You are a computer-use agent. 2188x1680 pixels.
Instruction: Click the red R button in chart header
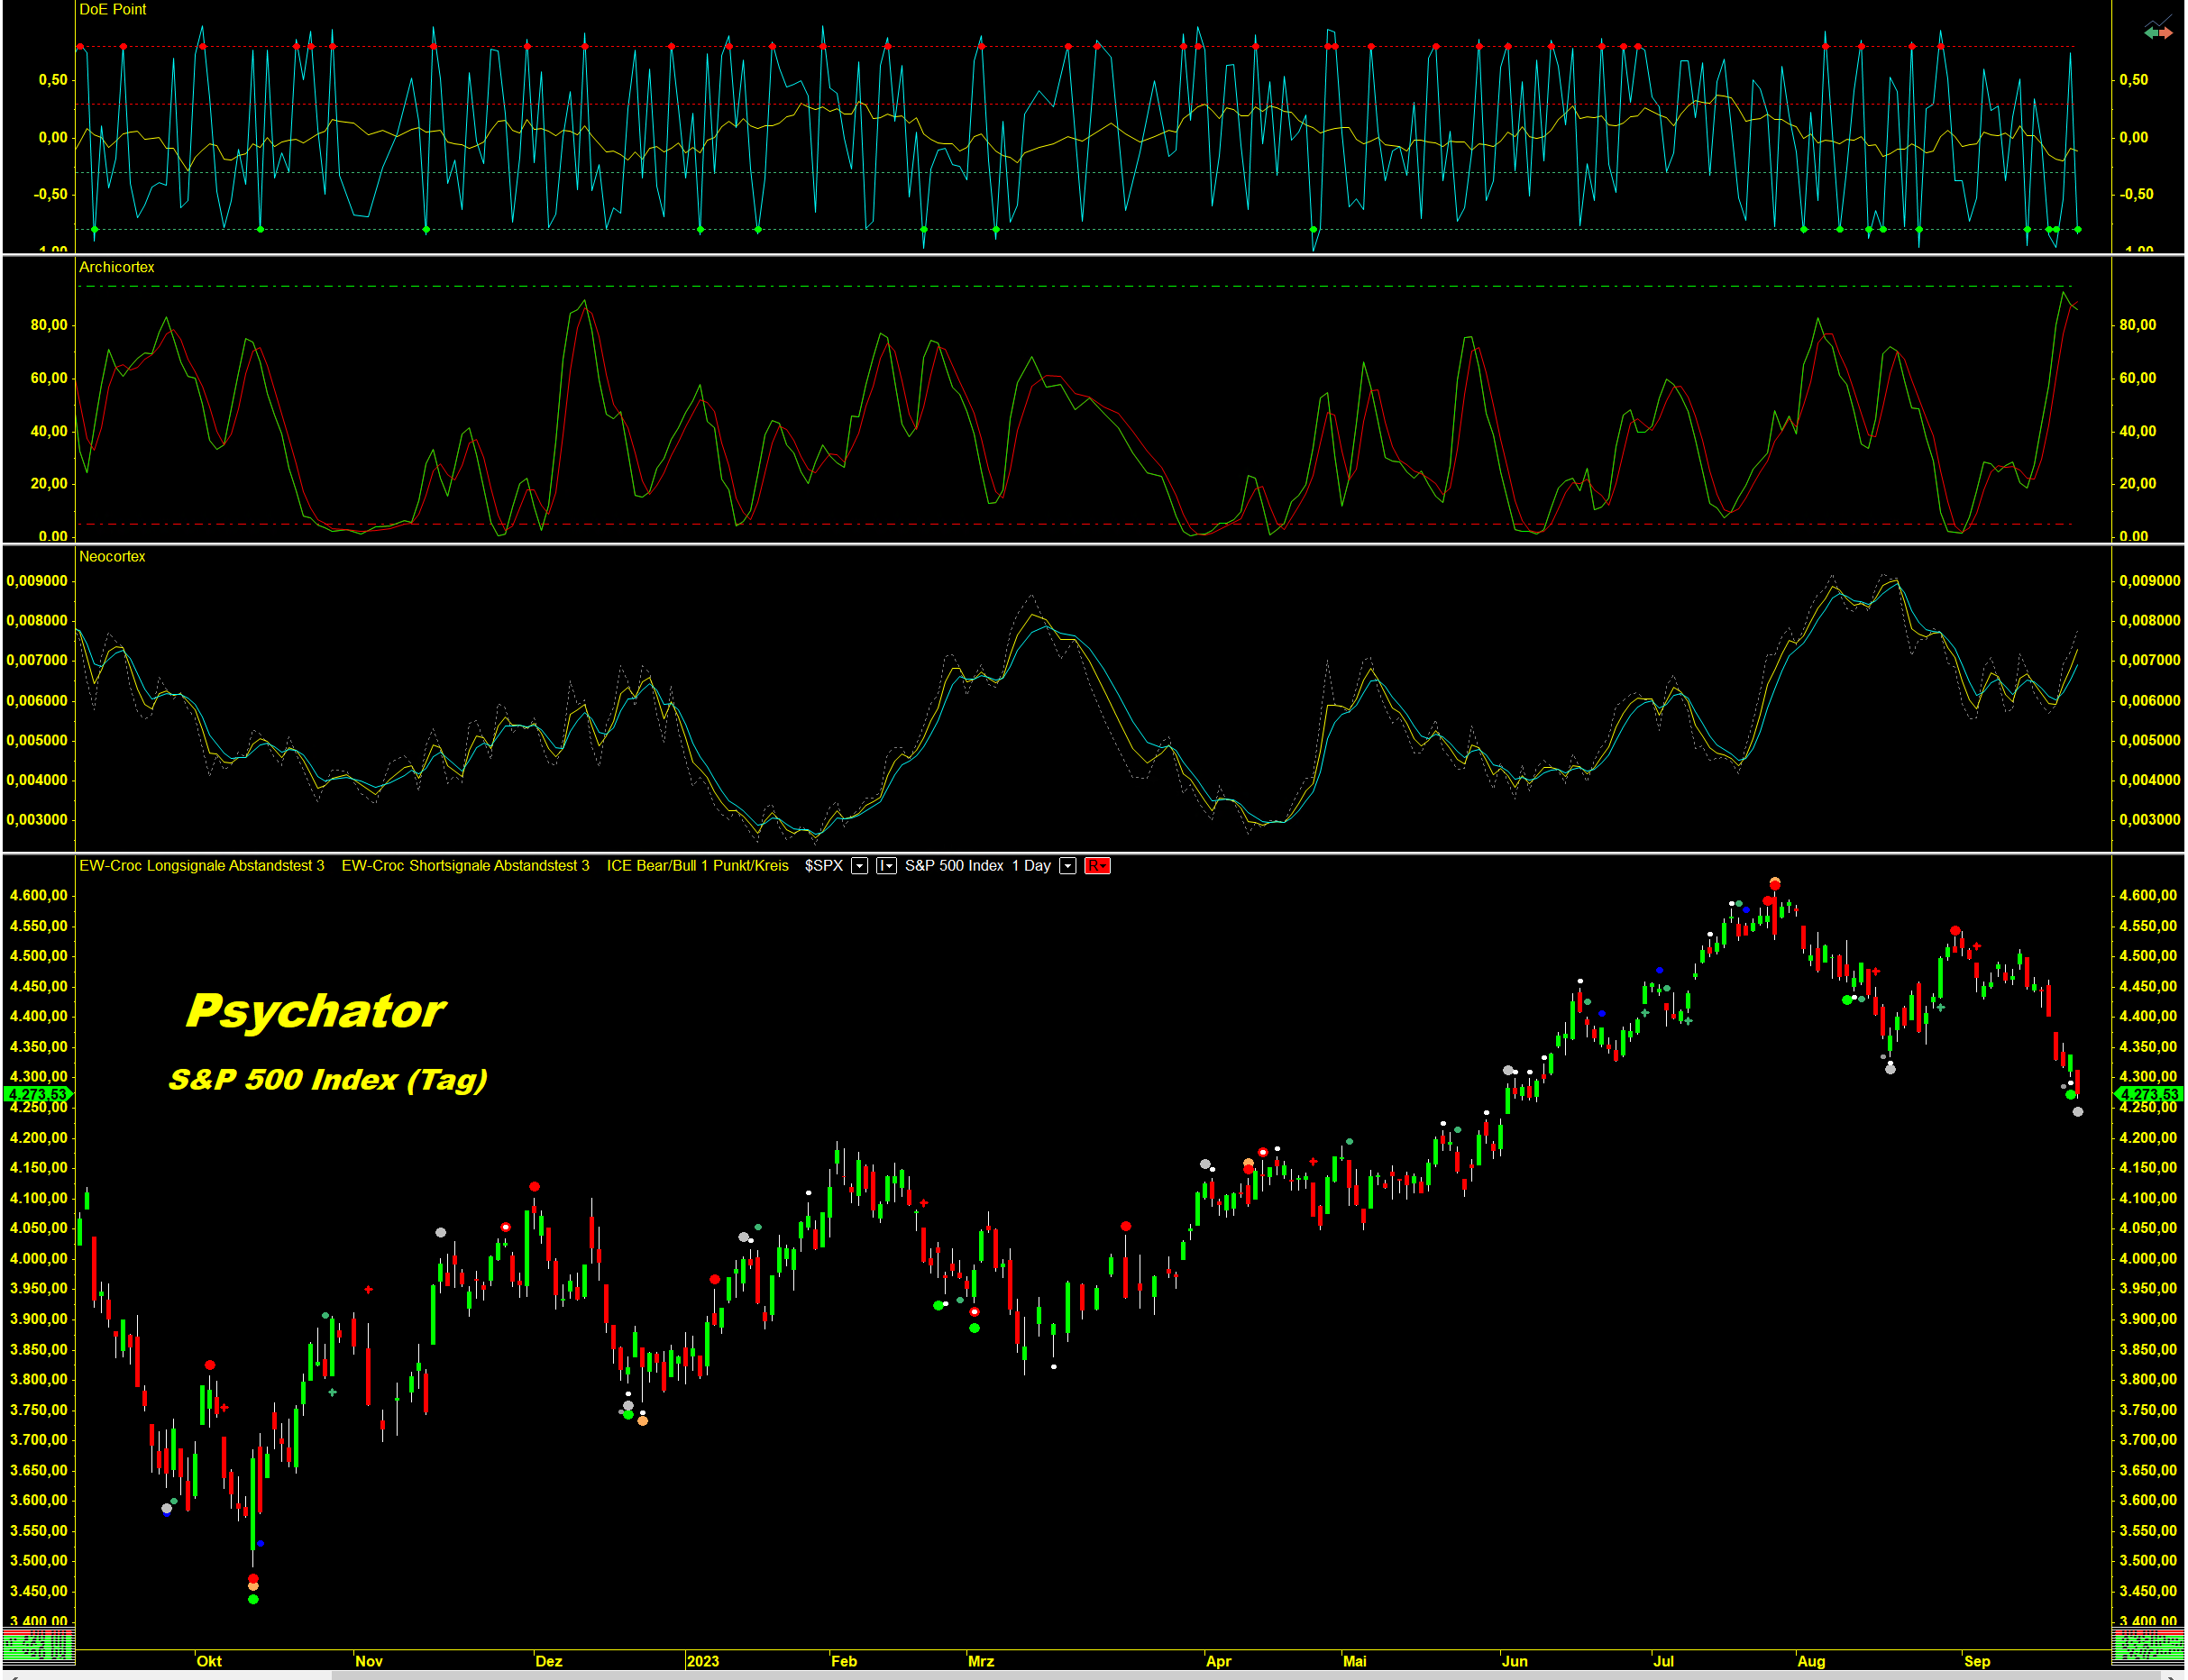coord(1097,866)
